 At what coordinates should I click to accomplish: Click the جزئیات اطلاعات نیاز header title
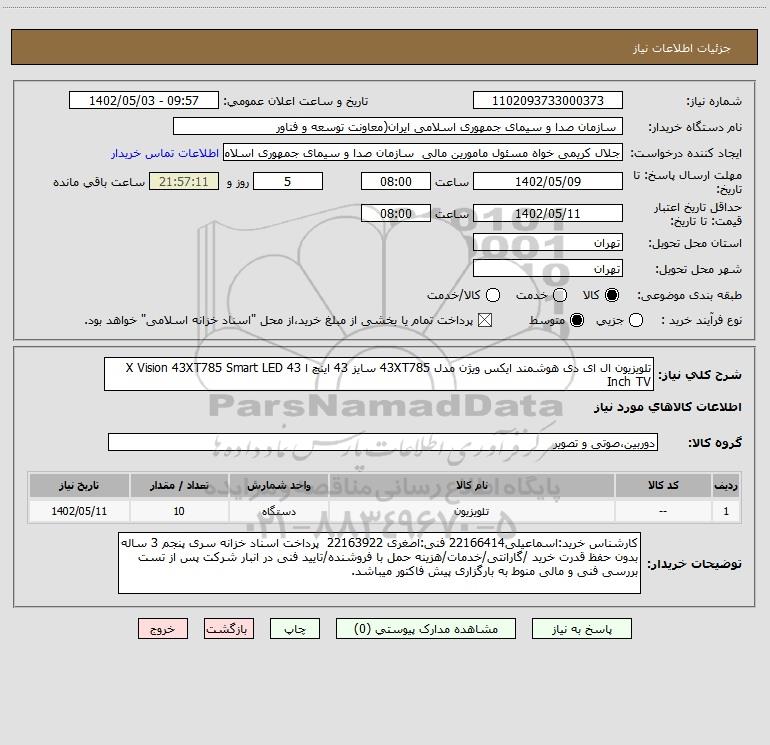click(681, 48)
